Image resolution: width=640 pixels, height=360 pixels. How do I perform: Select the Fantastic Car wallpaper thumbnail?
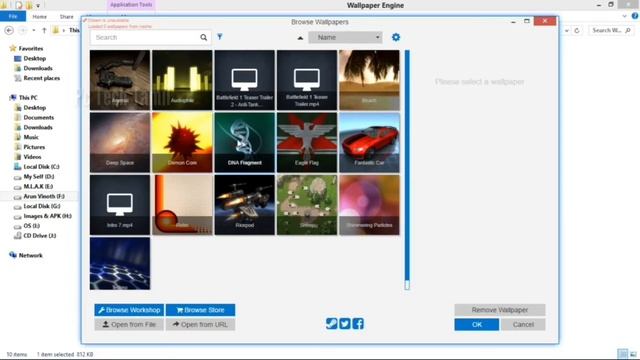click(x=369, y=142)
